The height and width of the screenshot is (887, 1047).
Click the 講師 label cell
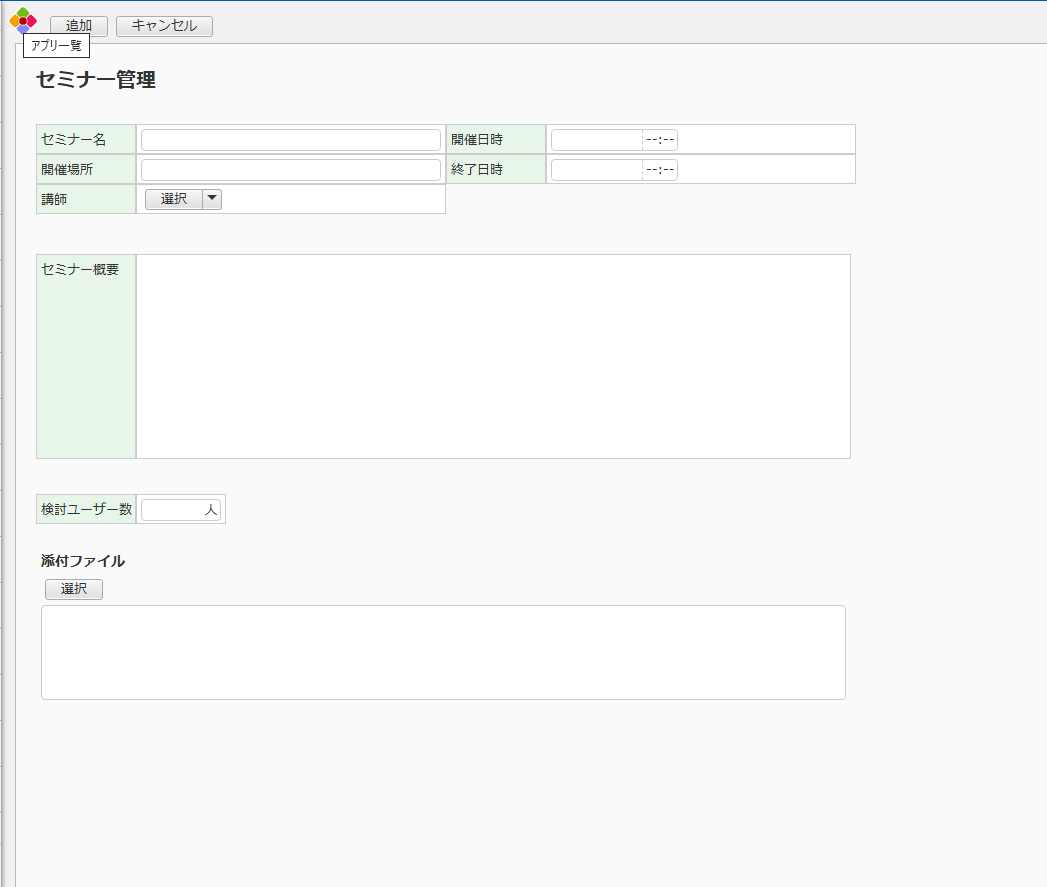click(x=86, y=199)
